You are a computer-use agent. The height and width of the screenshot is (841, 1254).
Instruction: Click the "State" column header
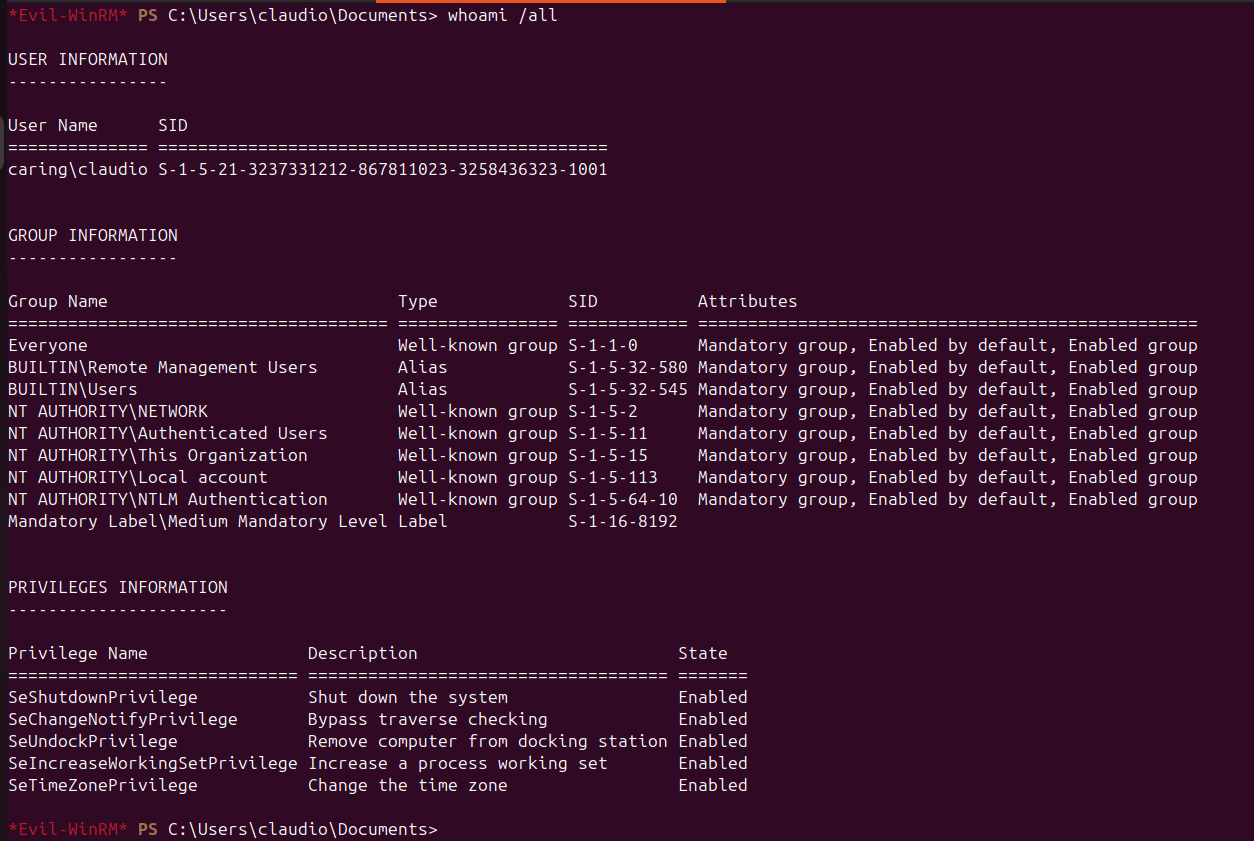[x=703, y=654]
